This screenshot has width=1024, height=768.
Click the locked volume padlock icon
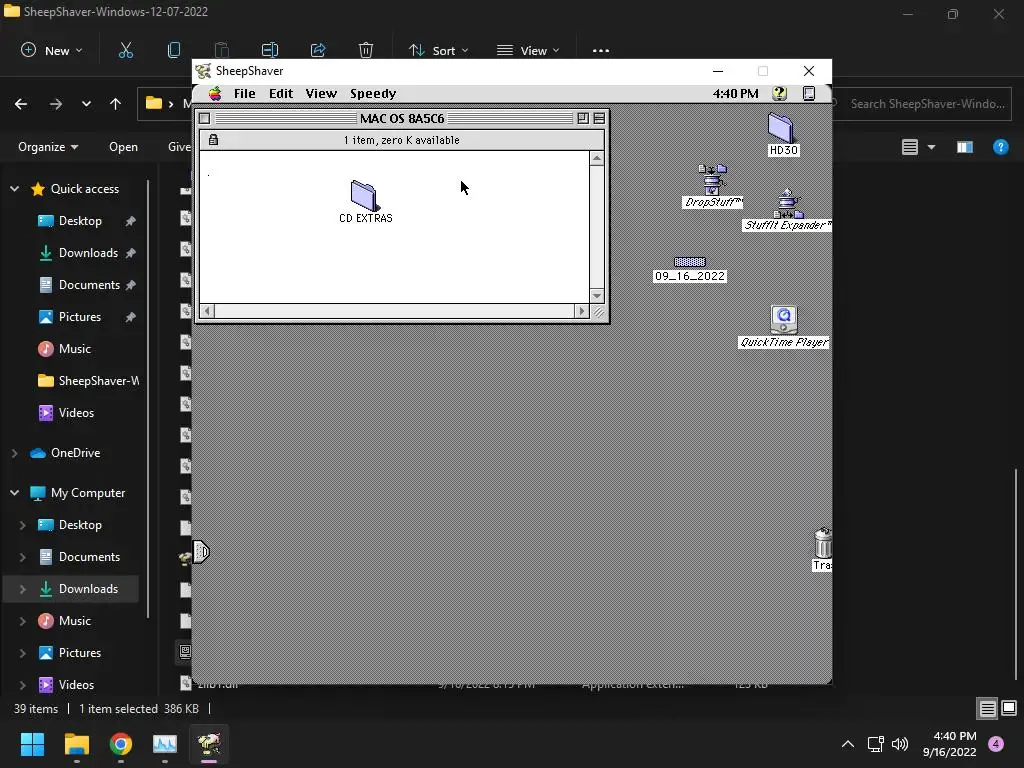(213, 140)
